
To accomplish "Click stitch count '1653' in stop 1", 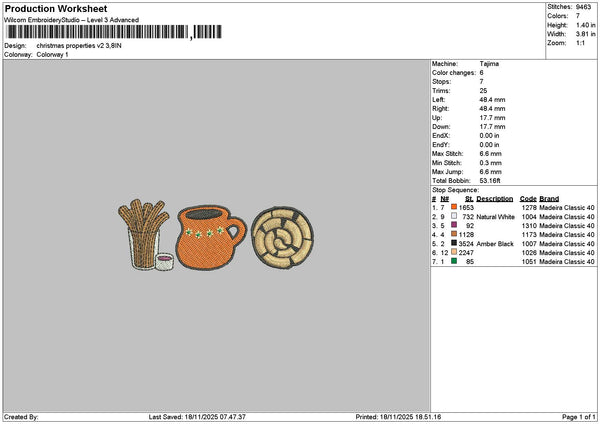I will 466,208.
